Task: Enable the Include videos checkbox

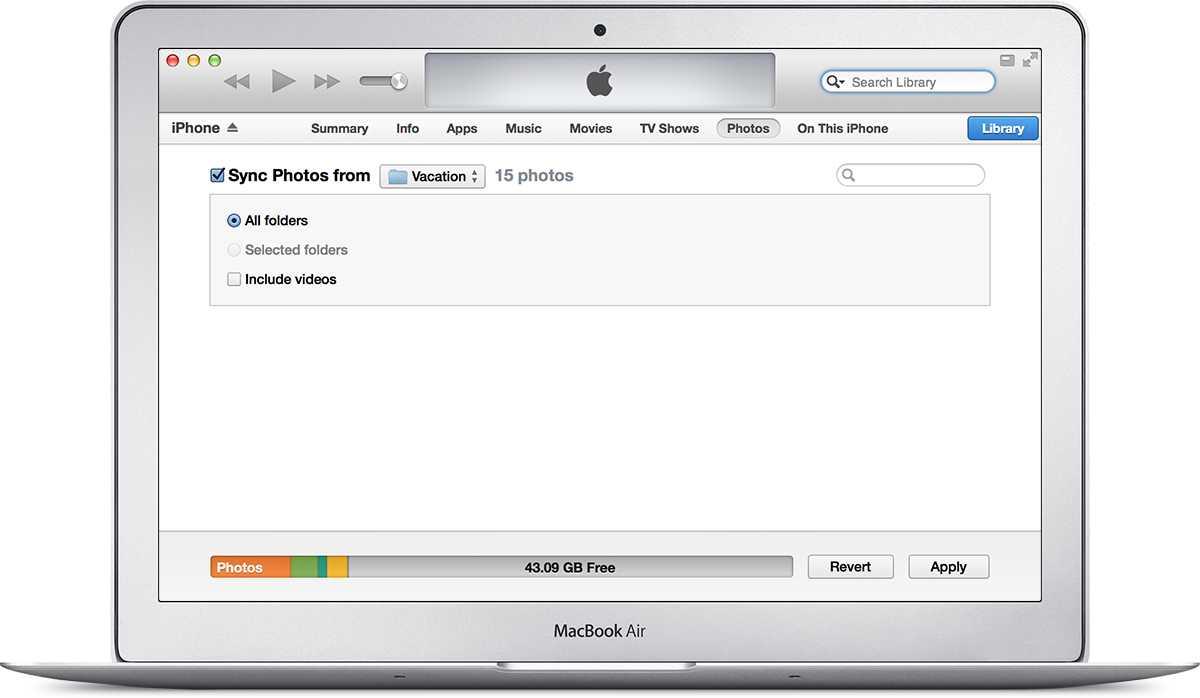Action: point(234,279)
